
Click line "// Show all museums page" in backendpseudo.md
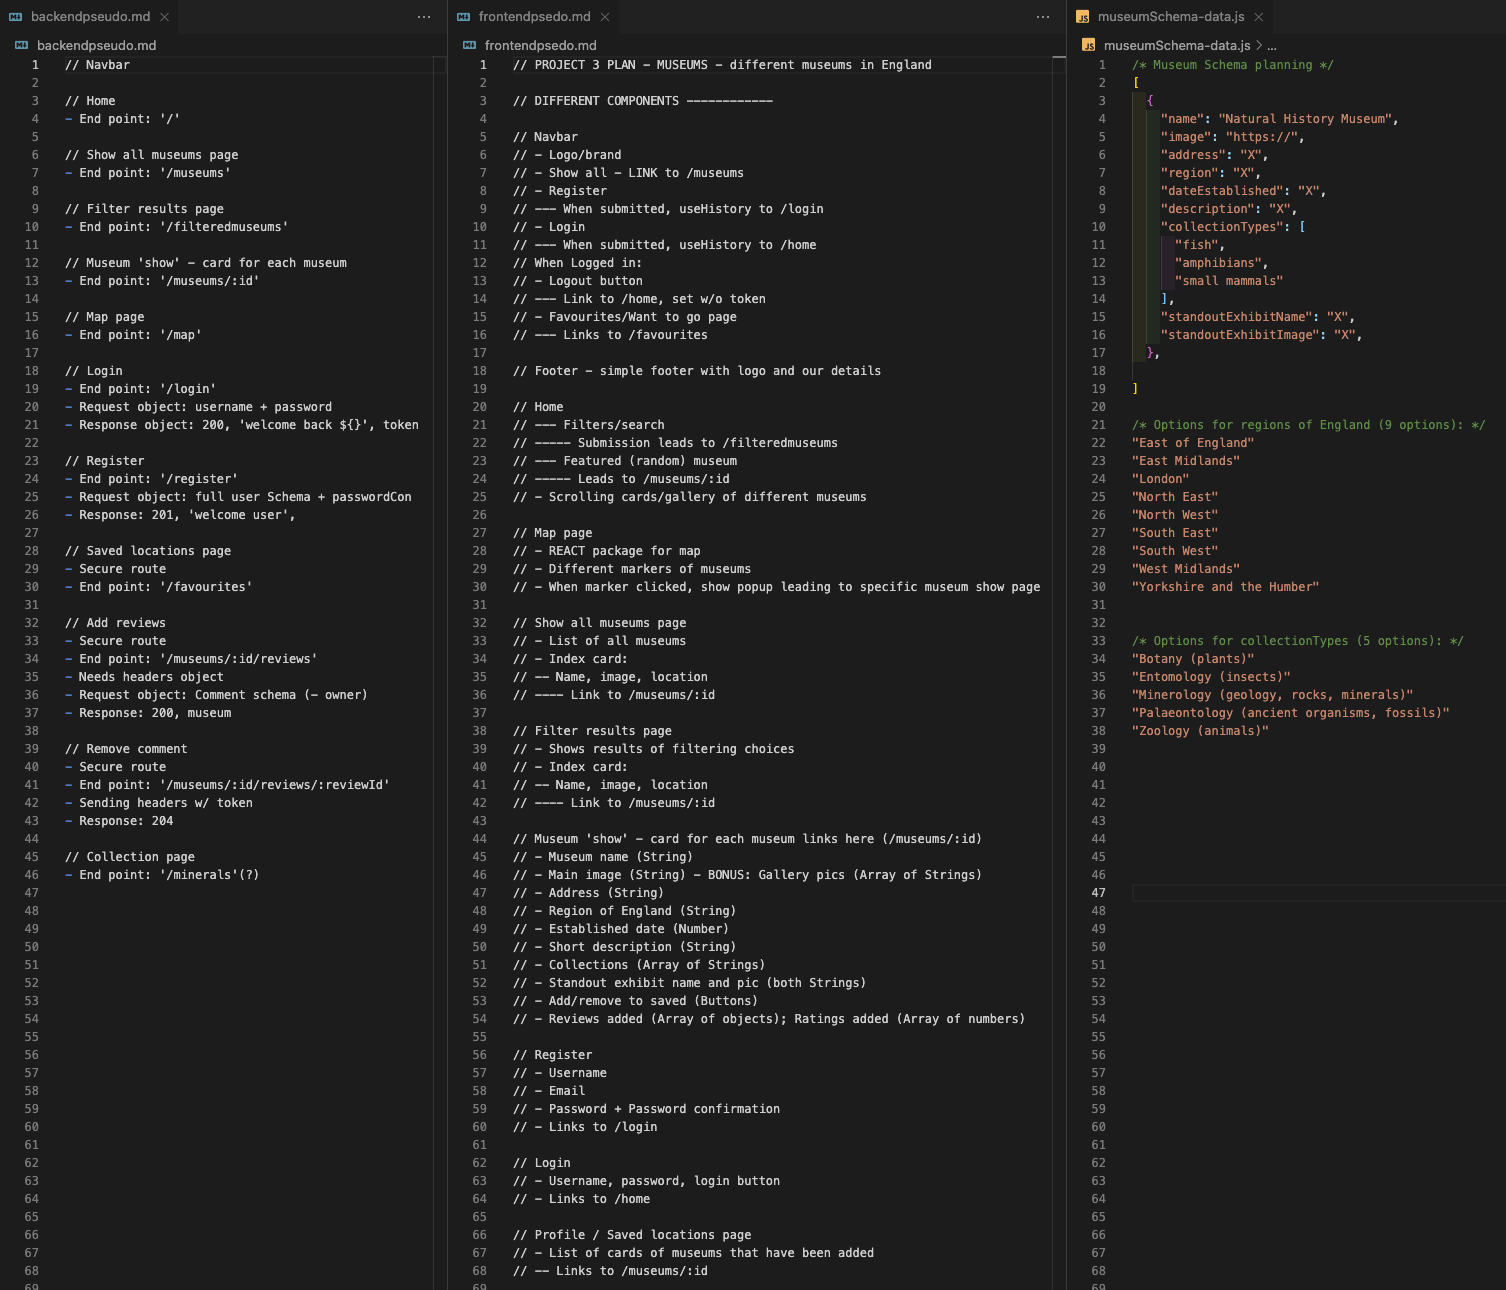152,155
